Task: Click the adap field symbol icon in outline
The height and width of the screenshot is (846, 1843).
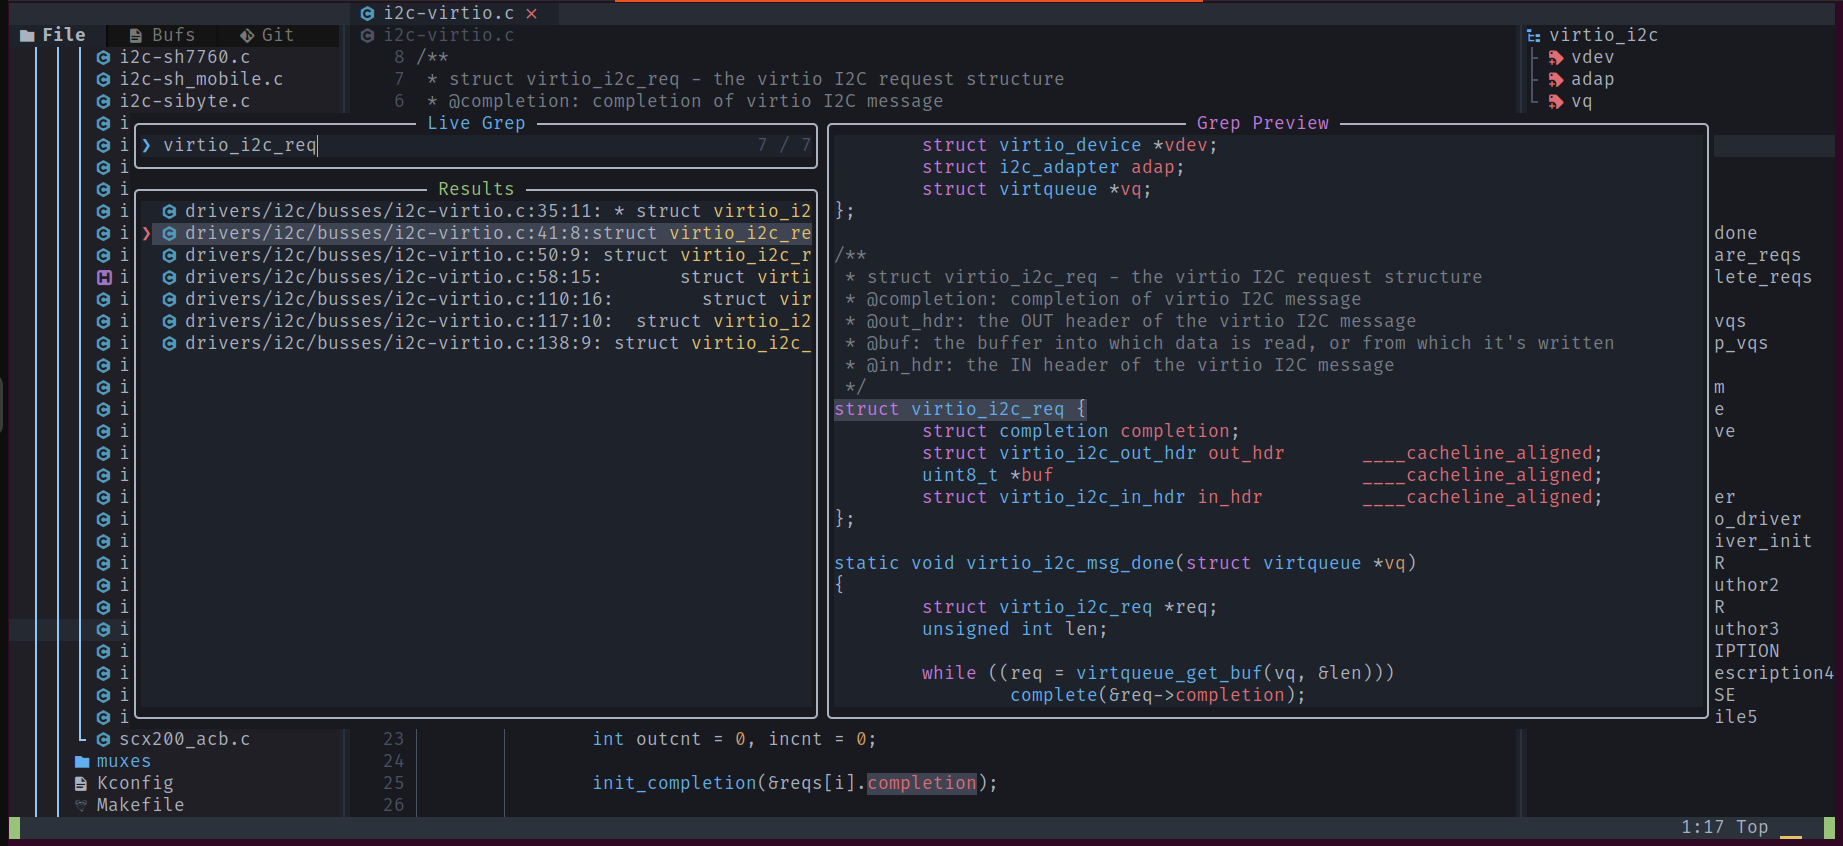Action: pyautogui.click(x=1555, y=80)
